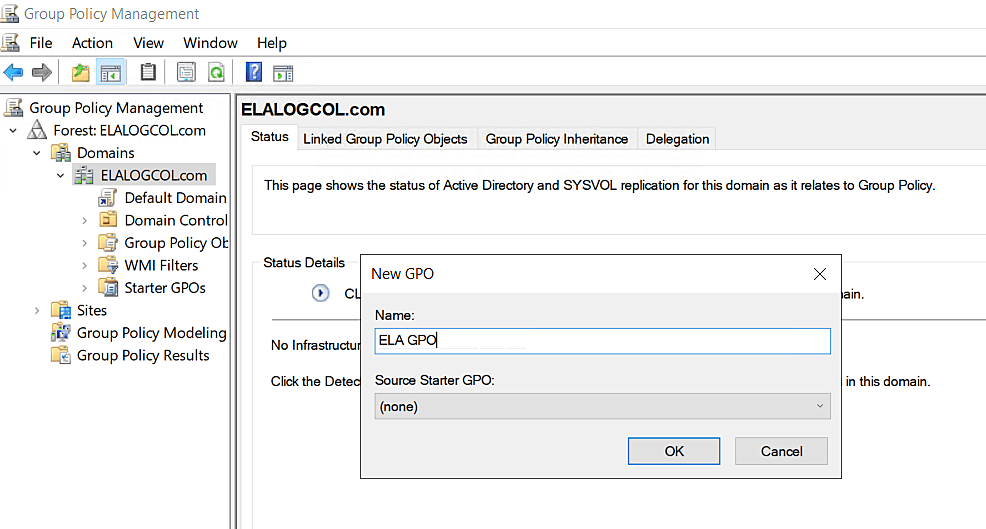Toggle the Show/Hide Console Tree icon
Viewport: 986px width, 529px height.
tap(111, 72)
